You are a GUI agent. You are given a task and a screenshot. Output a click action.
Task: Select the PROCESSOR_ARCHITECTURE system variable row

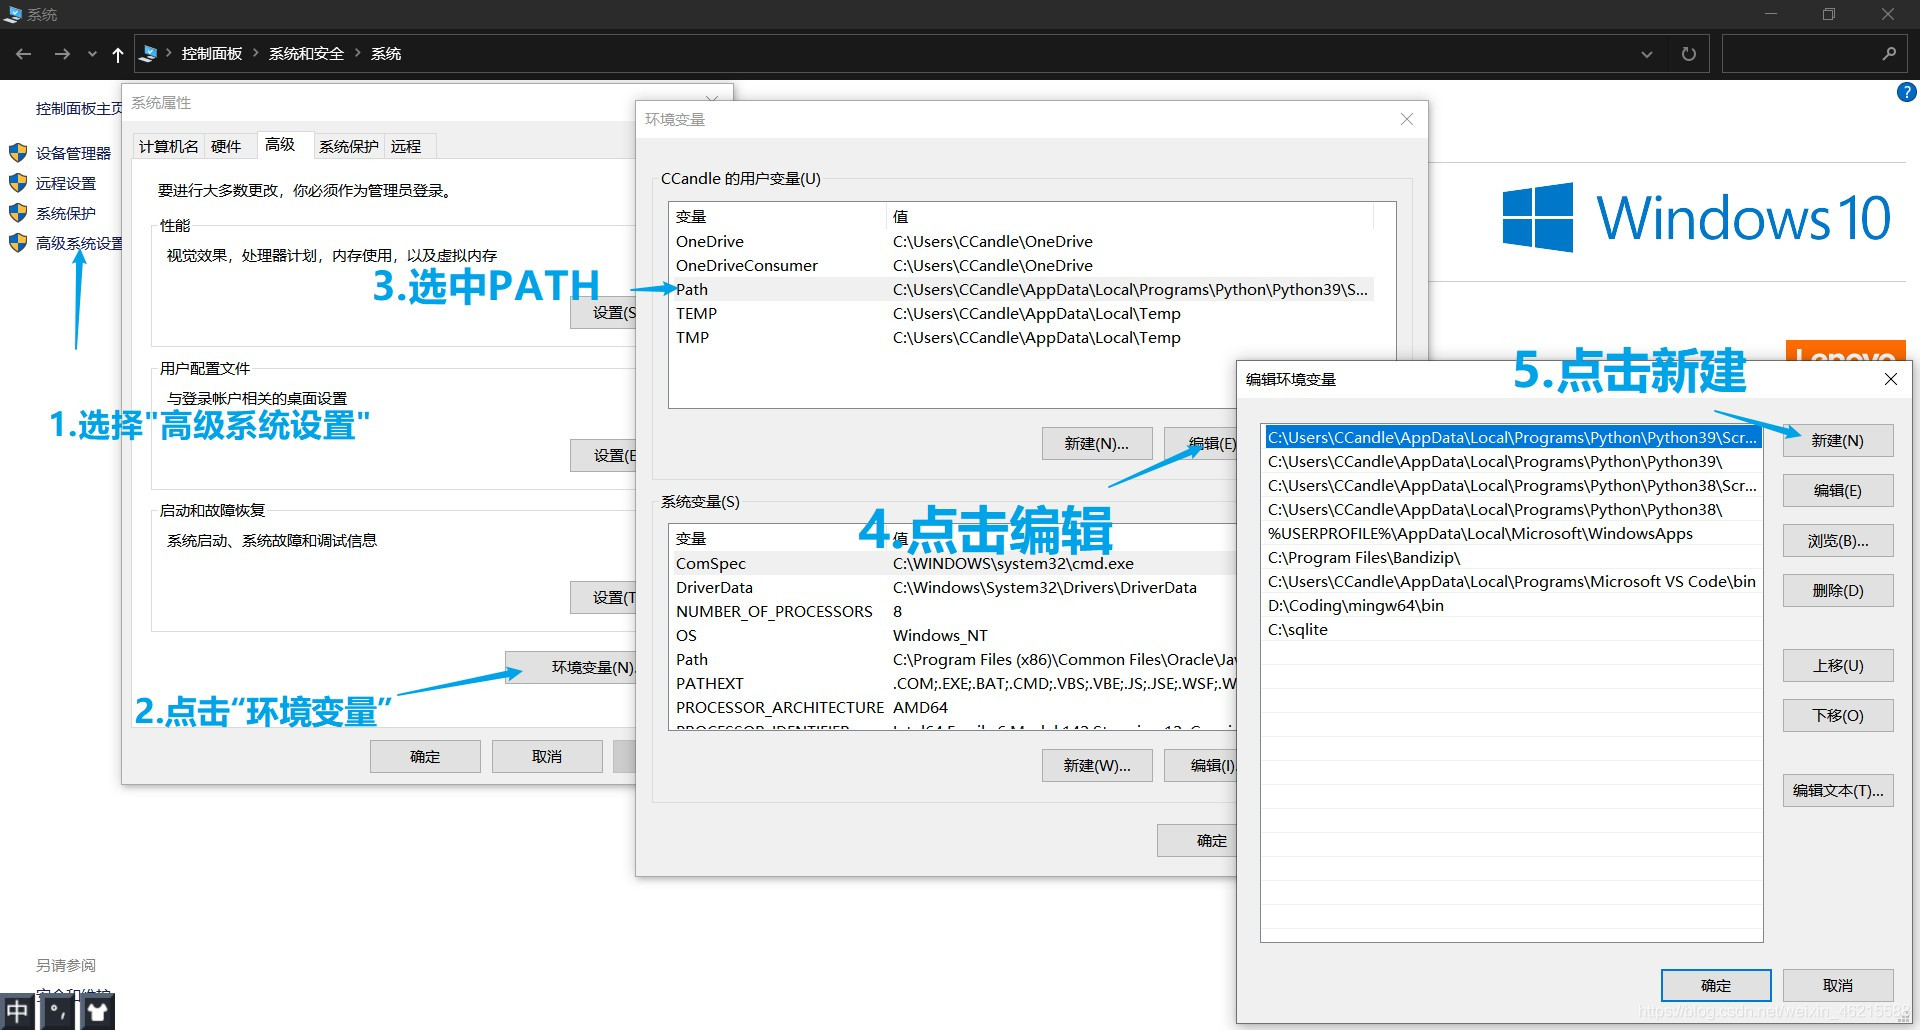[953, 707]
